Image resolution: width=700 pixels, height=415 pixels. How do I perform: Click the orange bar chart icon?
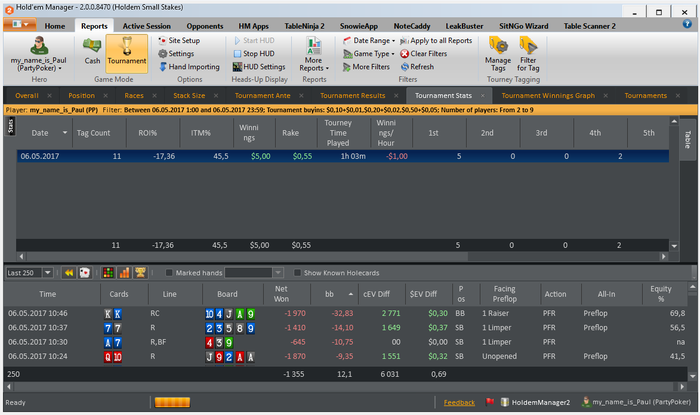(x=124, y=273)
